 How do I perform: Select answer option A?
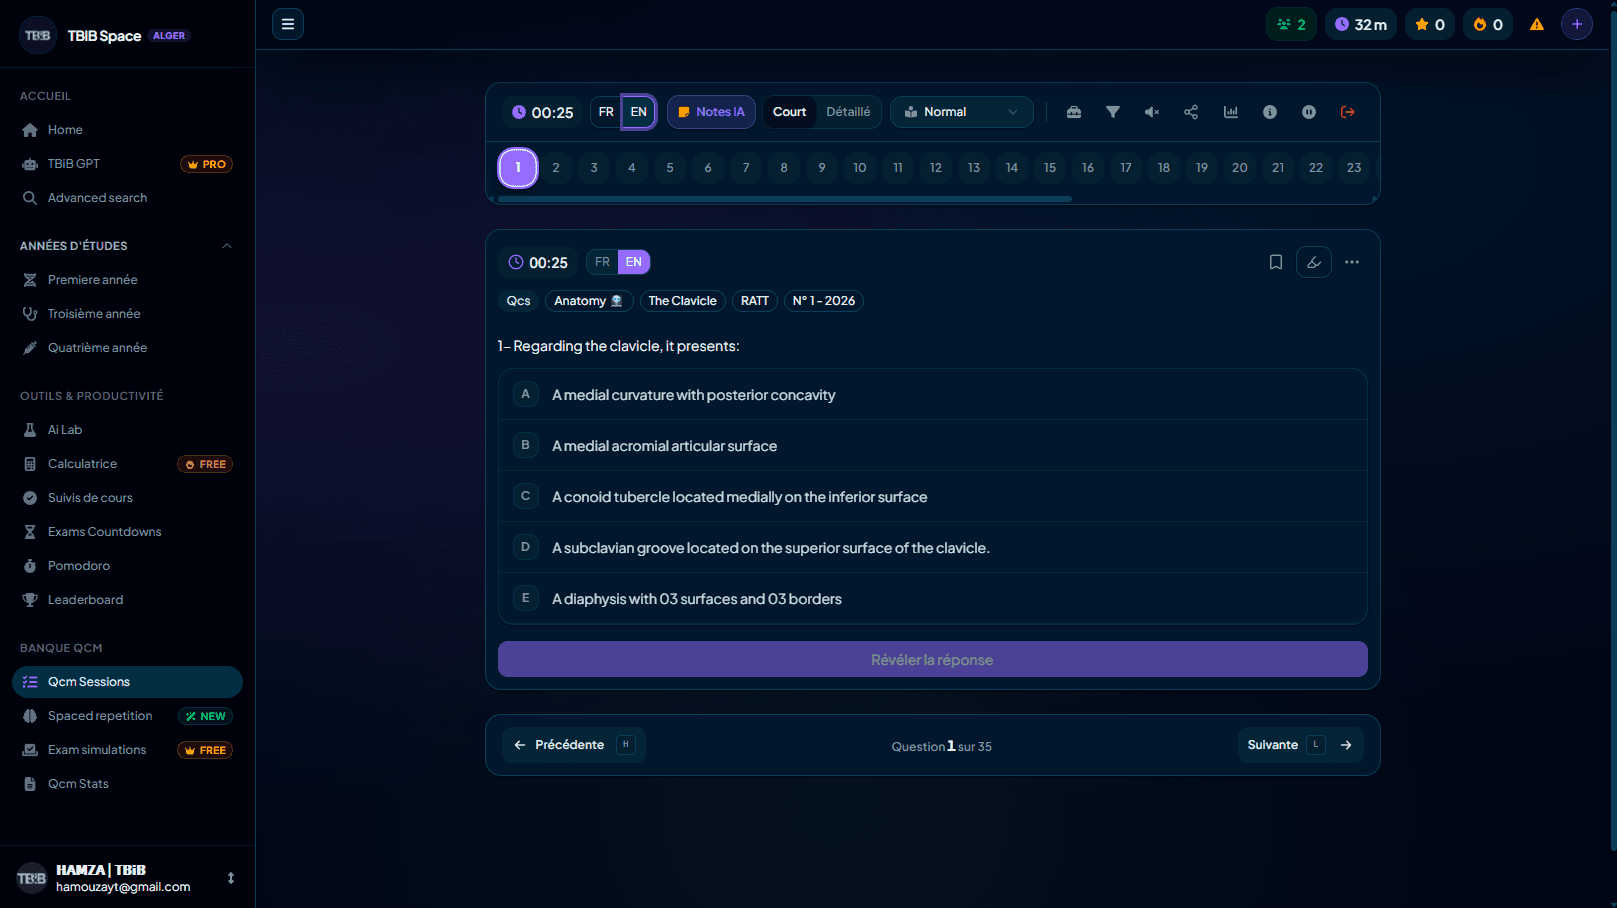[x=932, y=395]
